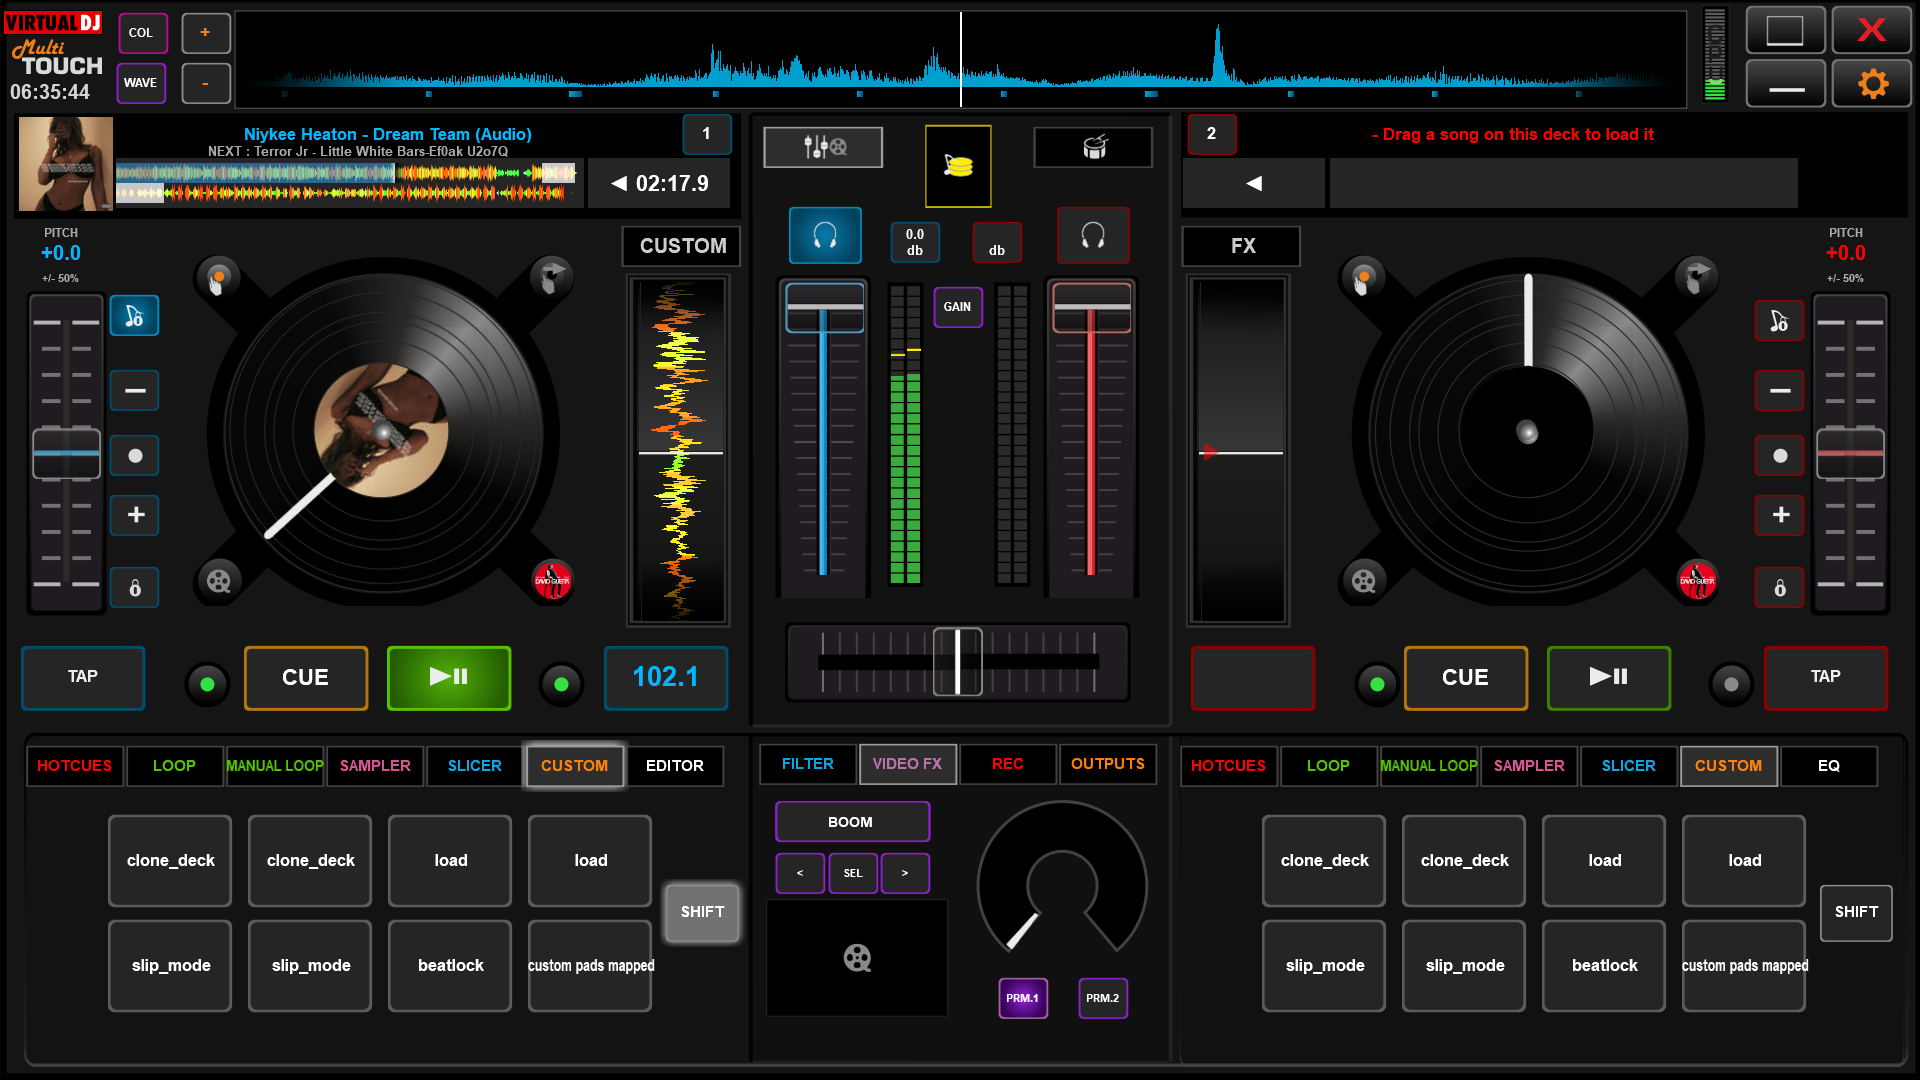The height and width of the screenshot is (1080, 1920).
Task: Toggle the WAVE display button
Action: tap(141, 83)
